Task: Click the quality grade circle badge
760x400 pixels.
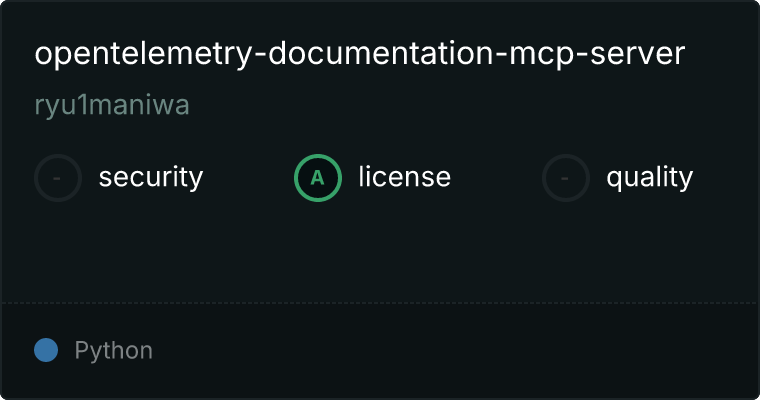Action: click(x=566, y=178)
